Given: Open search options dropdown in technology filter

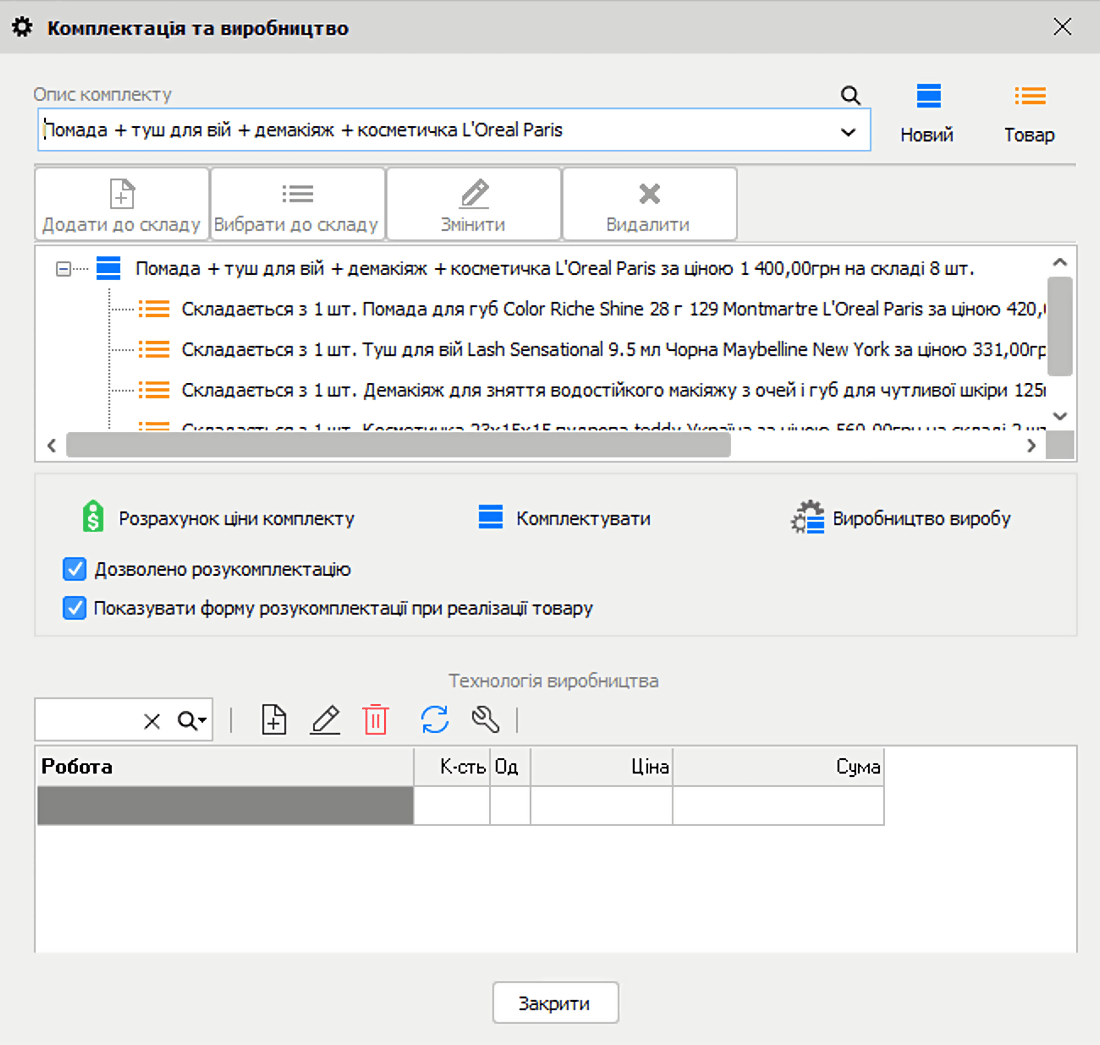Looking at the screenshot, I should pos(193,721).
